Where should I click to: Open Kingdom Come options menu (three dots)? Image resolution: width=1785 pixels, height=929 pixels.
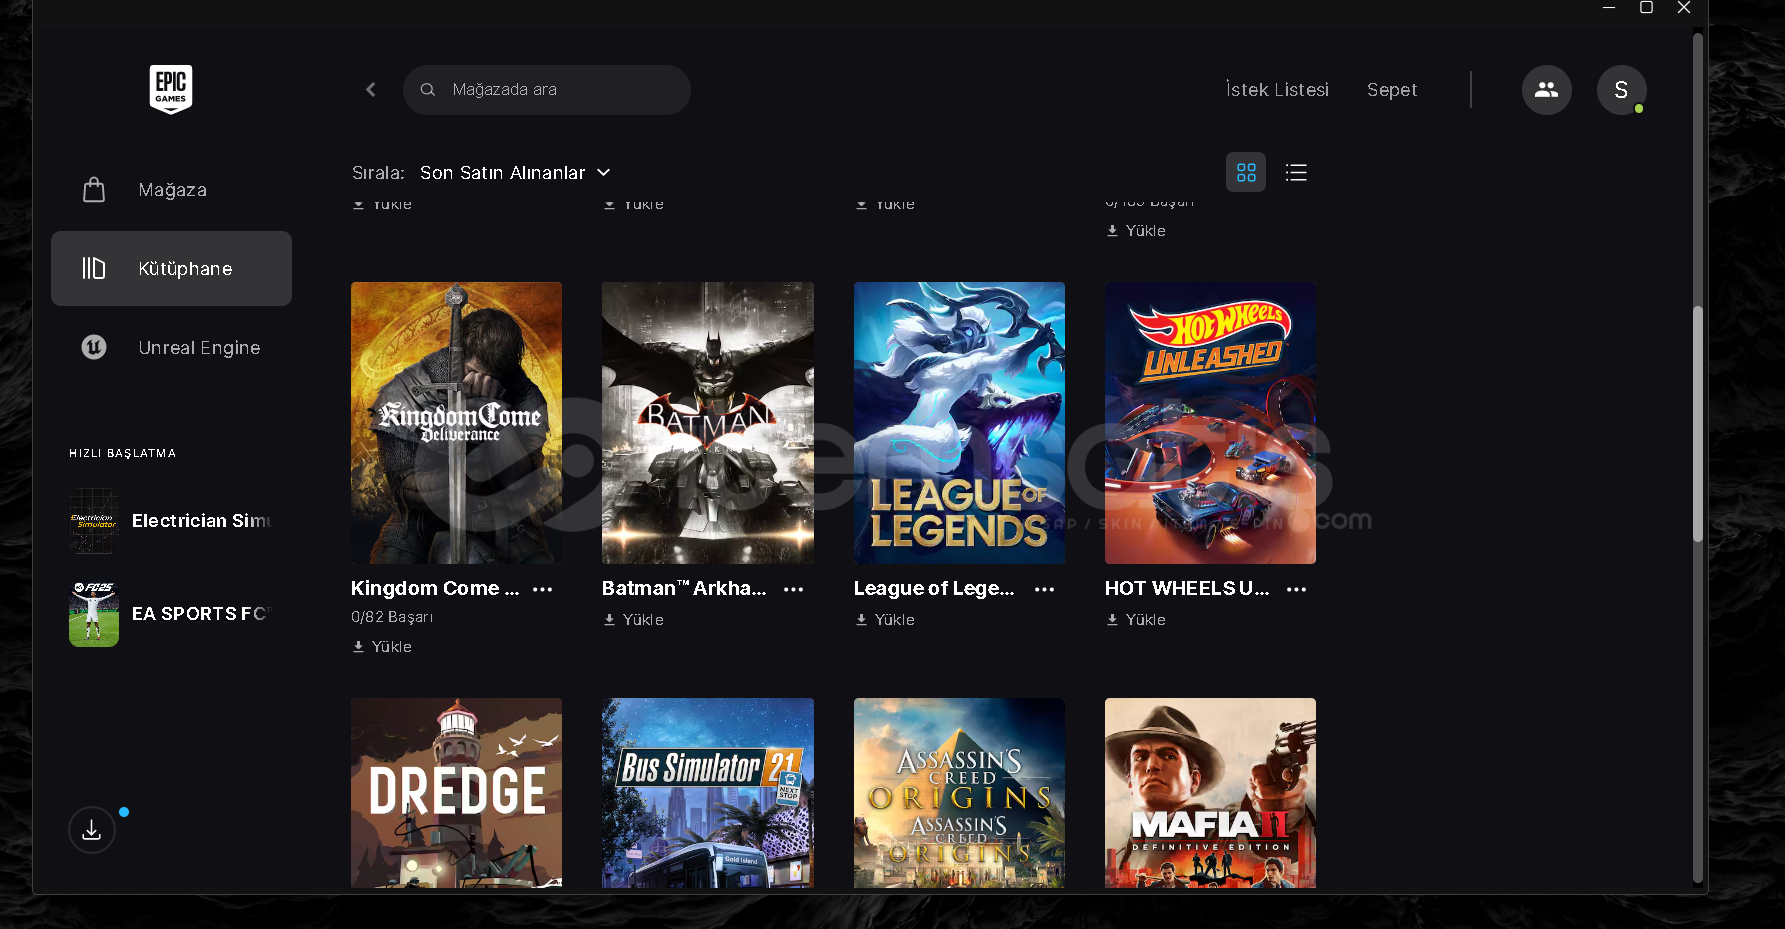coord(543,589)
